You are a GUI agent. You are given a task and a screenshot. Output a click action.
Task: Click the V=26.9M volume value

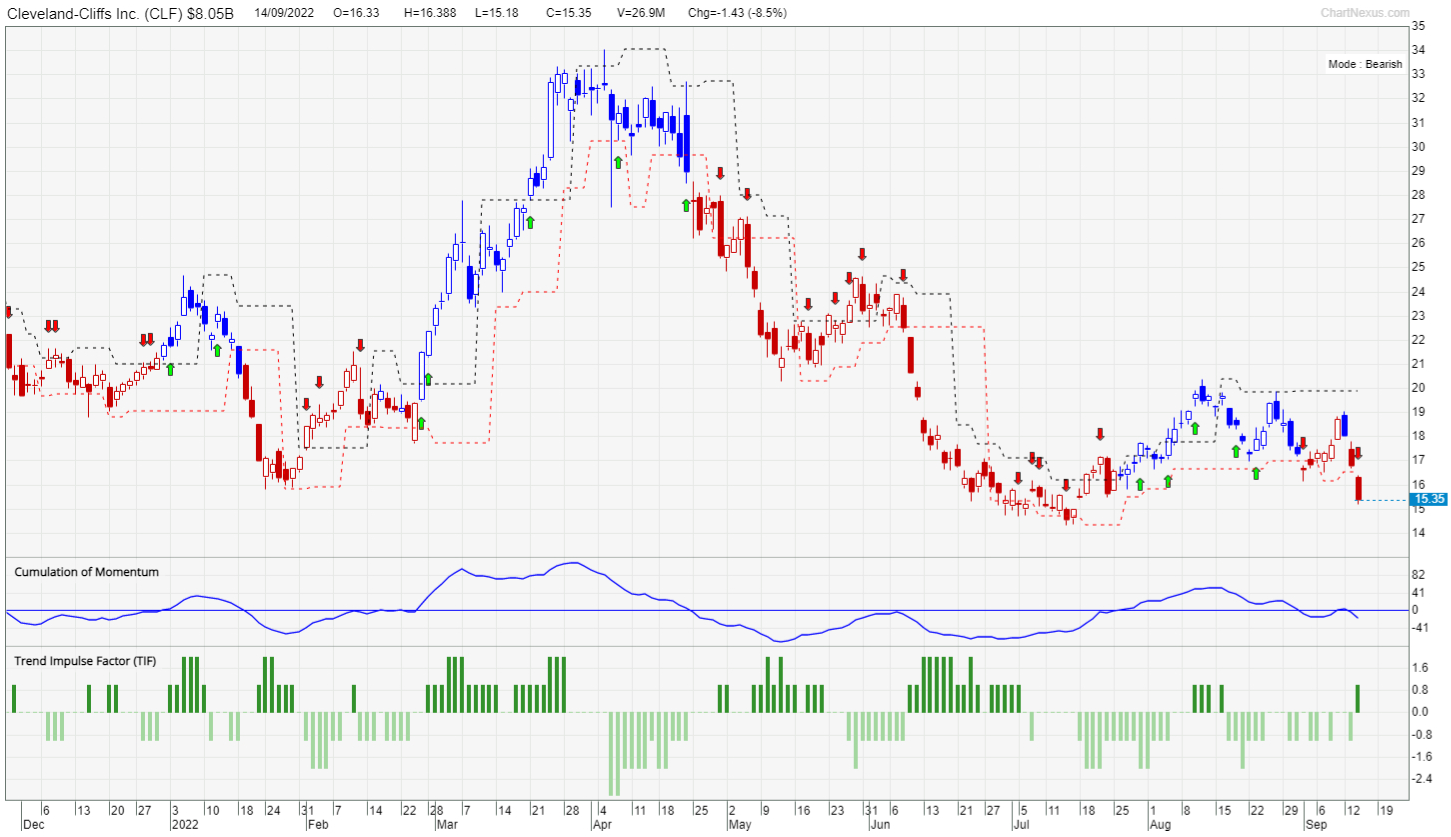(642, 13)
